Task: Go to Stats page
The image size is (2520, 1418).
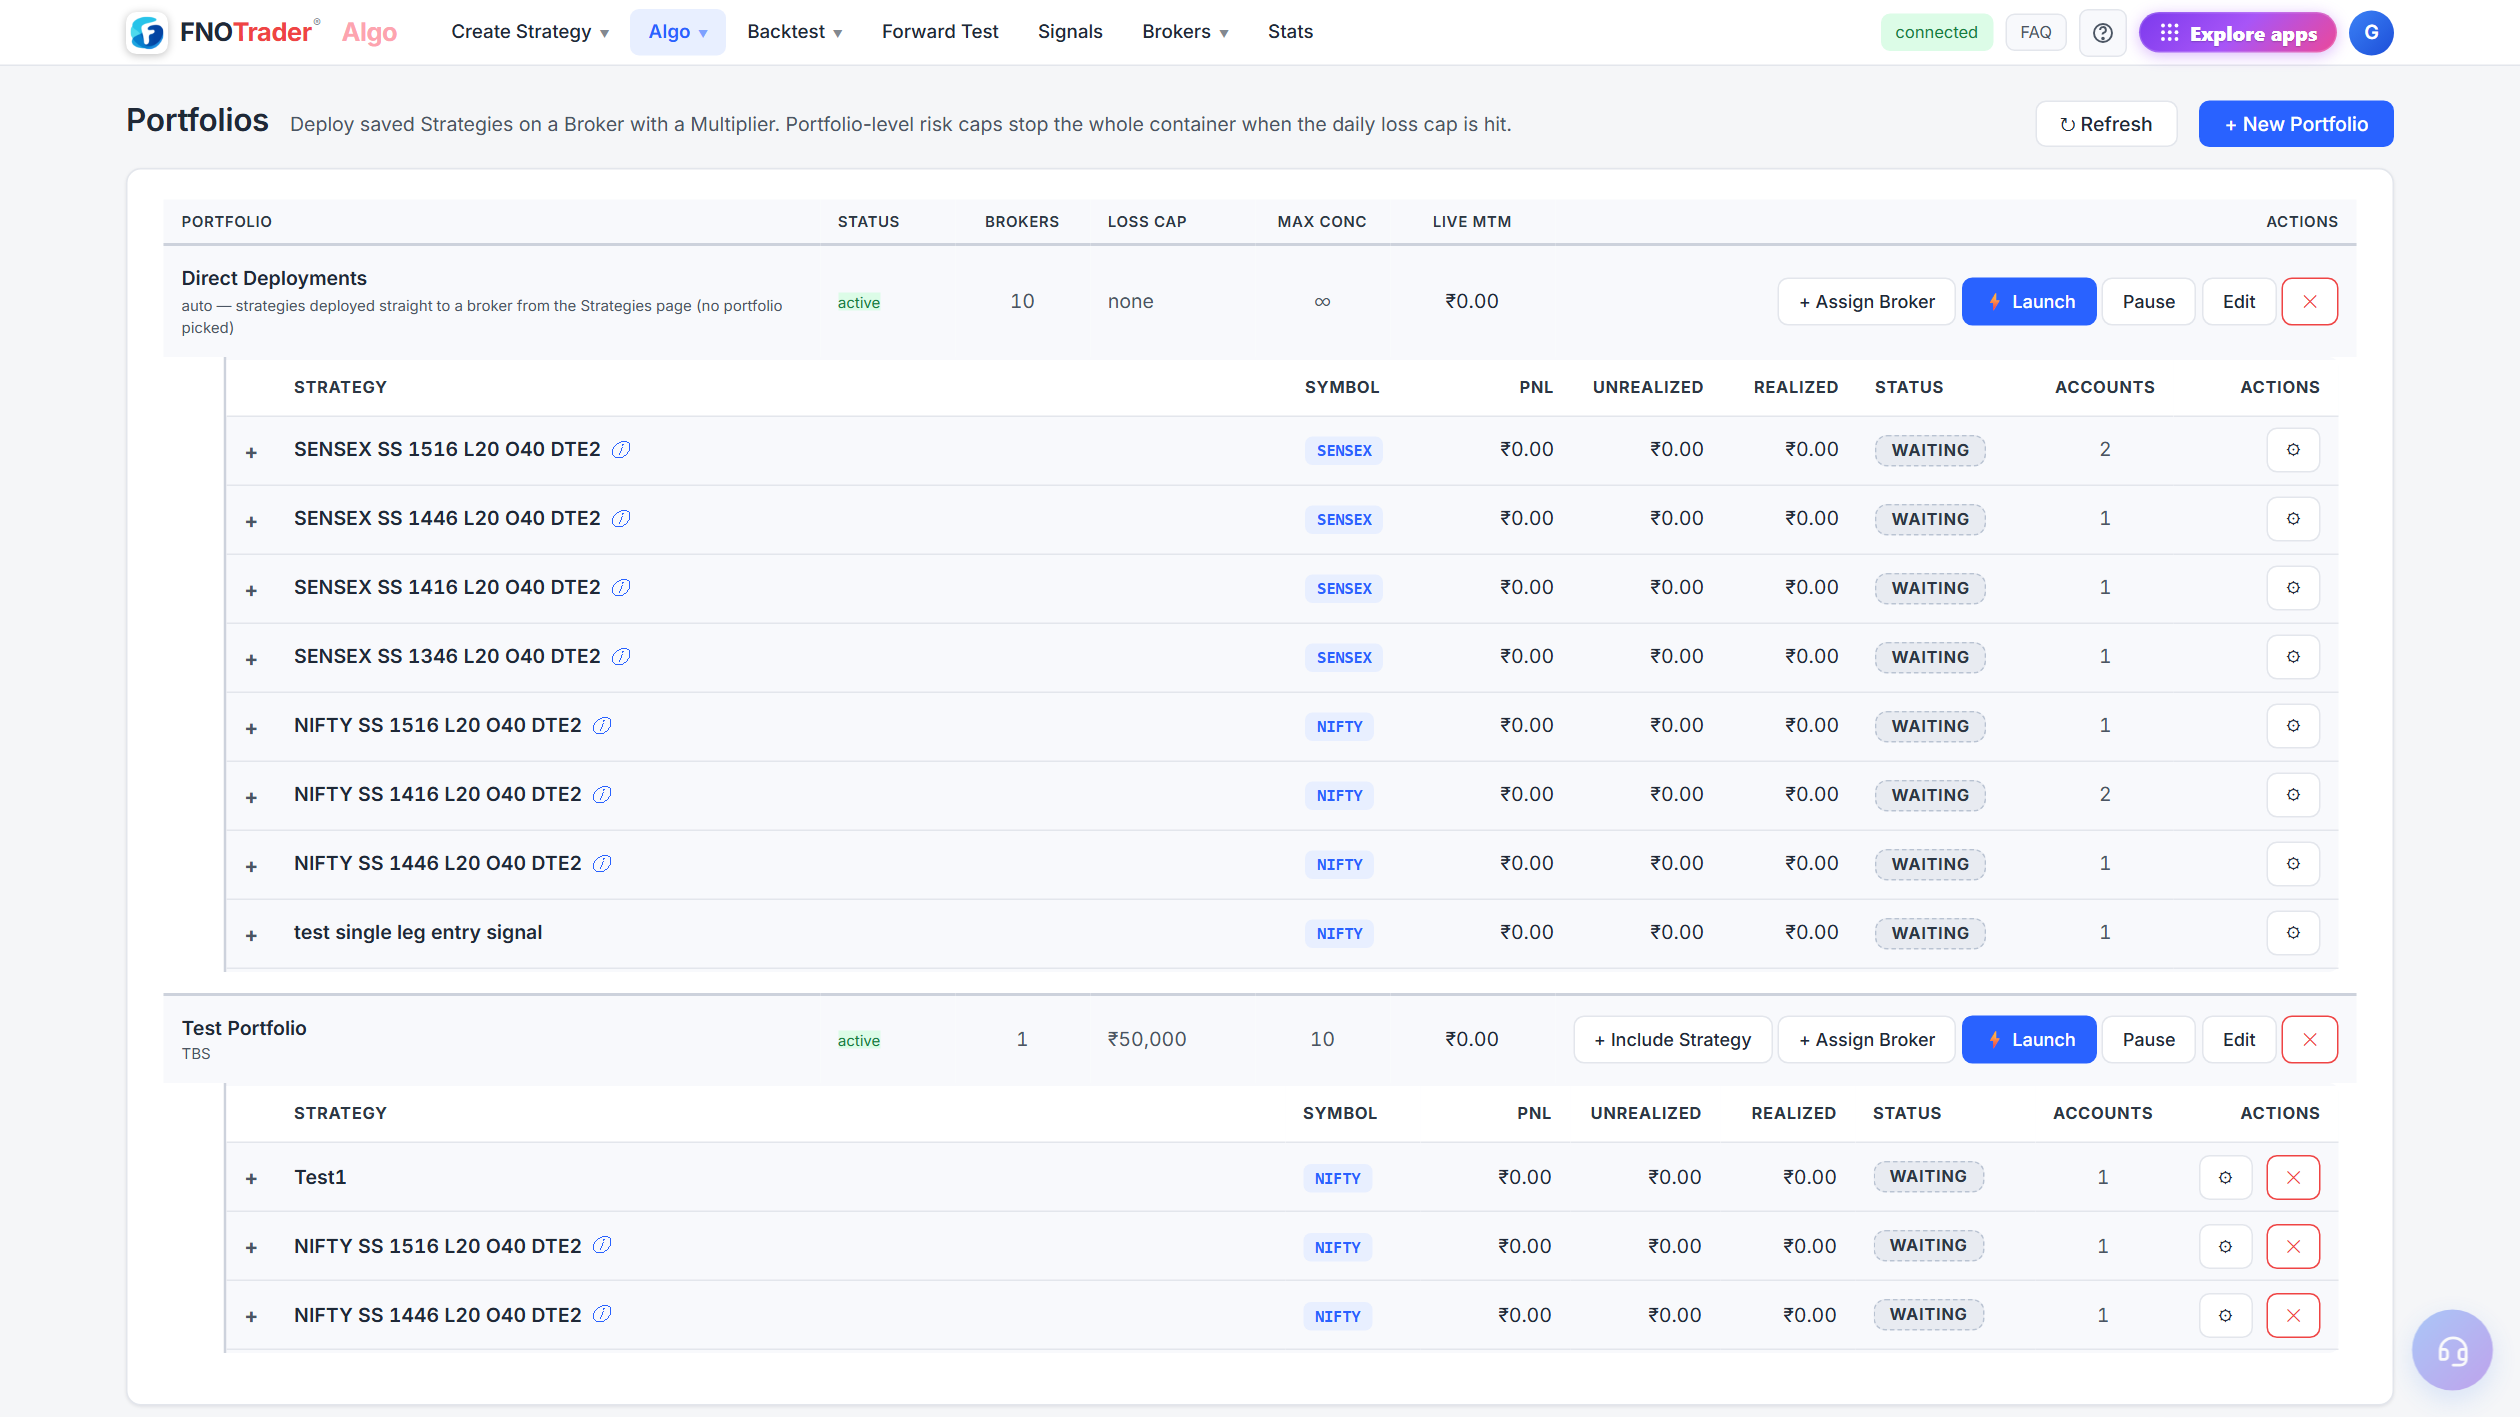Action: [1290, 32]
